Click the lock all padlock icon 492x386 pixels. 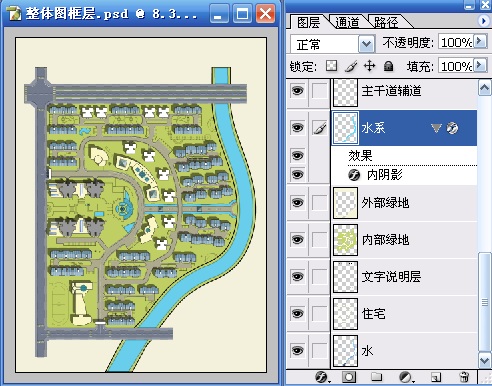[x=388, y=66]
